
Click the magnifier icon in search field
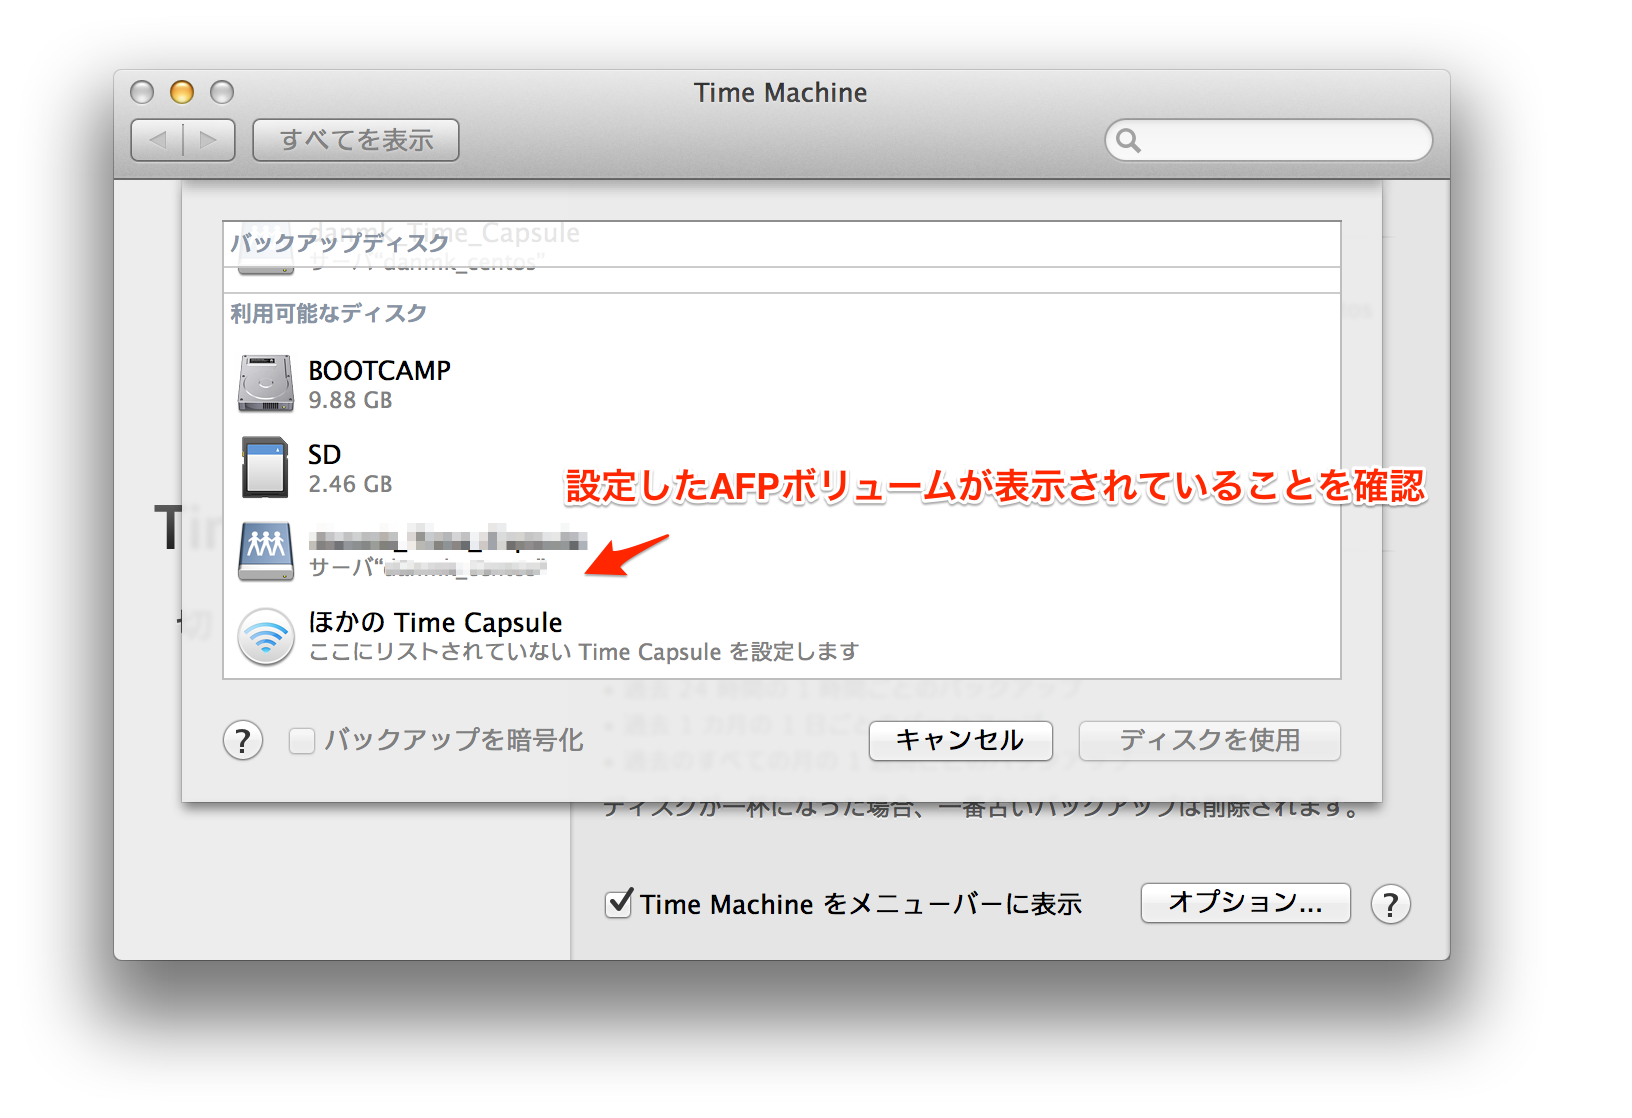click(1128, 140)
